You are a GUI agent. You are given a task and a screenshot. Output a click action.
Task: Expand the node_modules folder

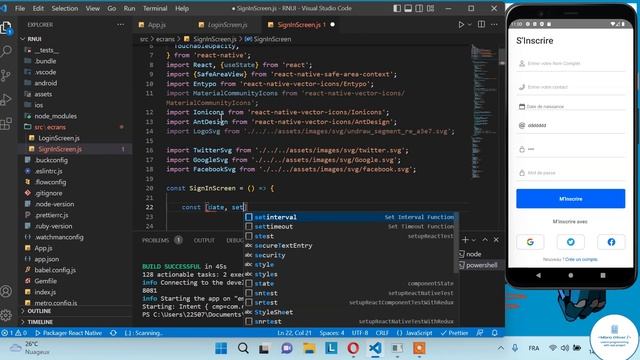(56, 116)
